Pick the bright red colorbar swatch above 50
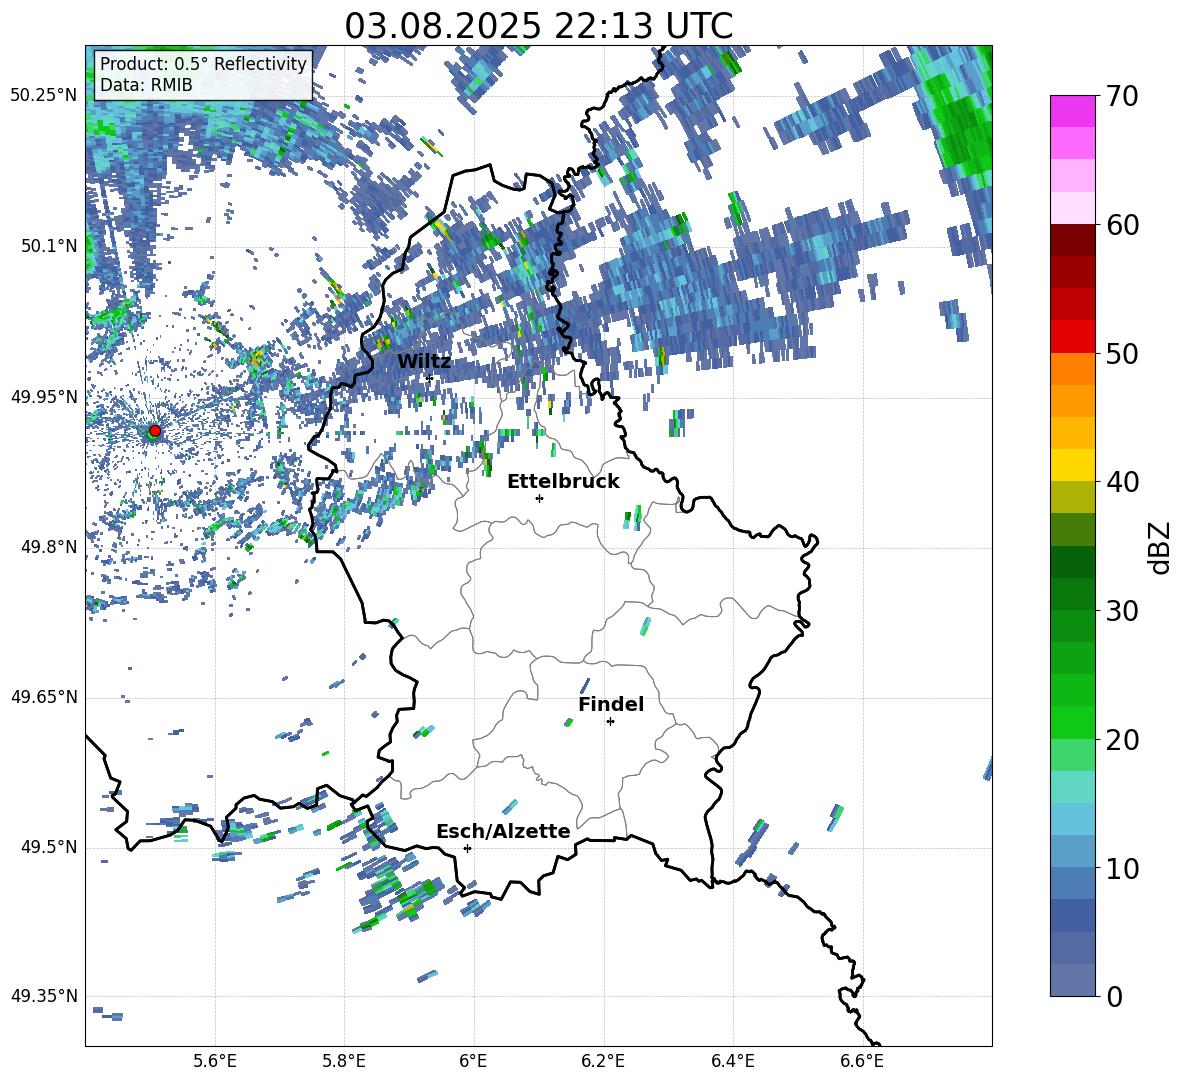 [x=1072, y=337]
